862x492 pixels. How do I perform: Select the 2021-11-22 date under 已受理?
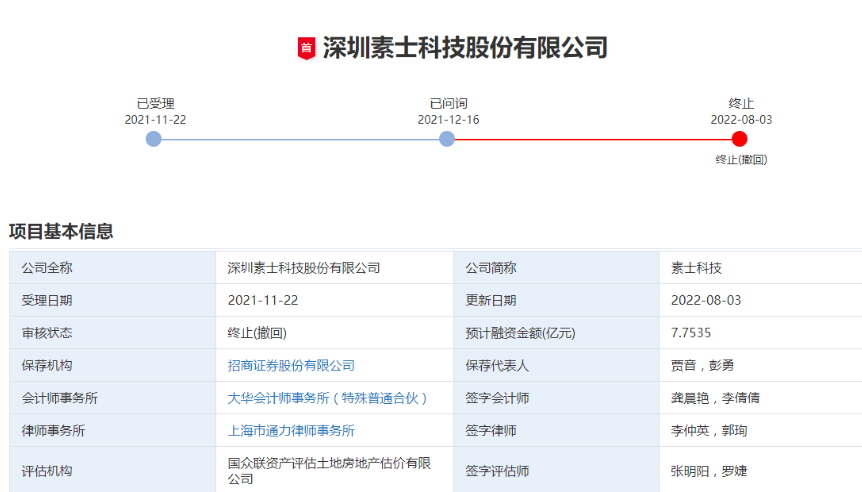pos(156,120)
